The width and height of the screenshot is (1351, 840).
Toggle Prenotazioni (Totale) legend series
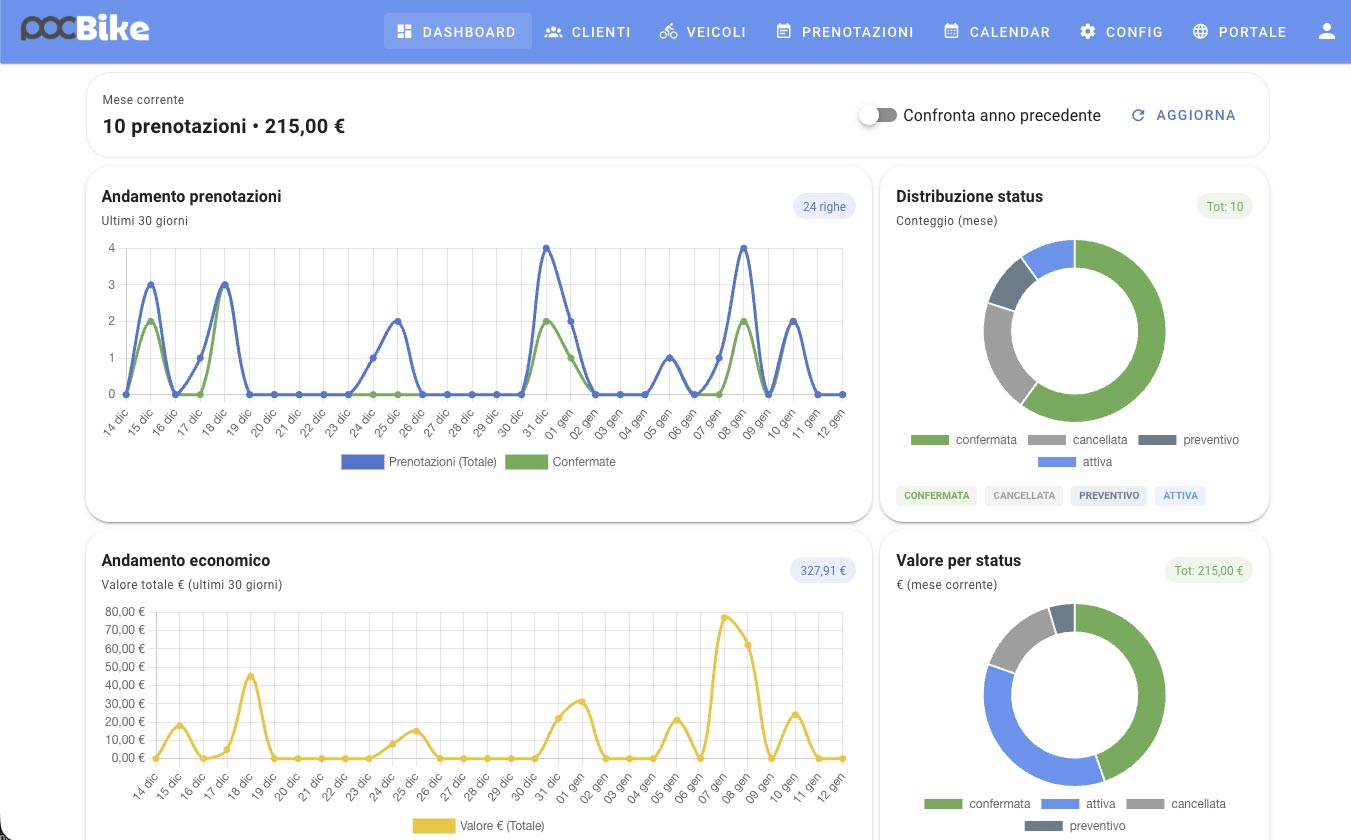tap(419, 462)
